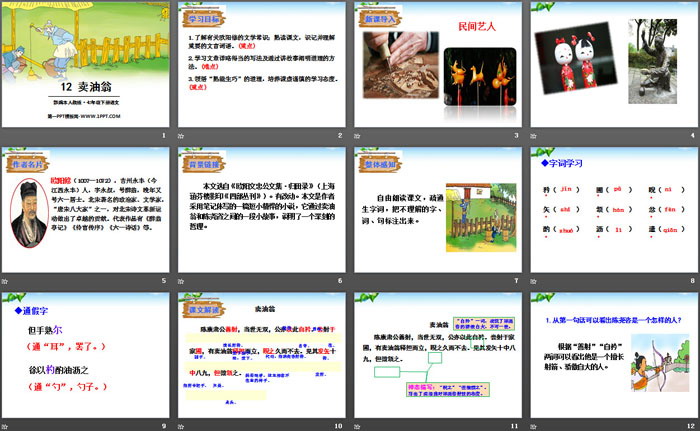Viewport: 700px width, 431px height.
Task: Click slide number 2 label
Action: tap(340, 135)
